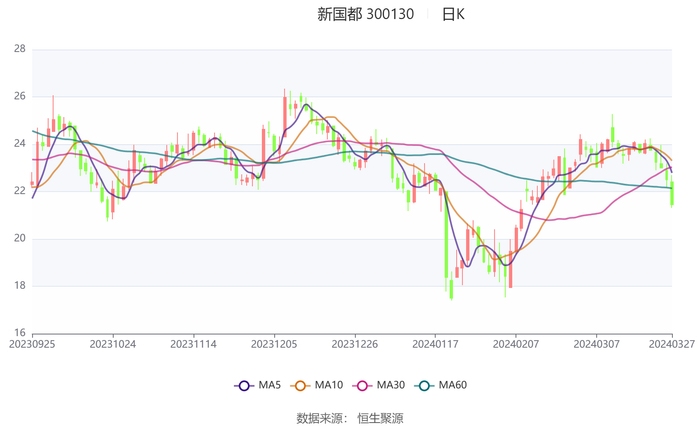Select the 20240207 x-axis date
Viewport: 700px width, 426px height.
click(x=514, y=344)
